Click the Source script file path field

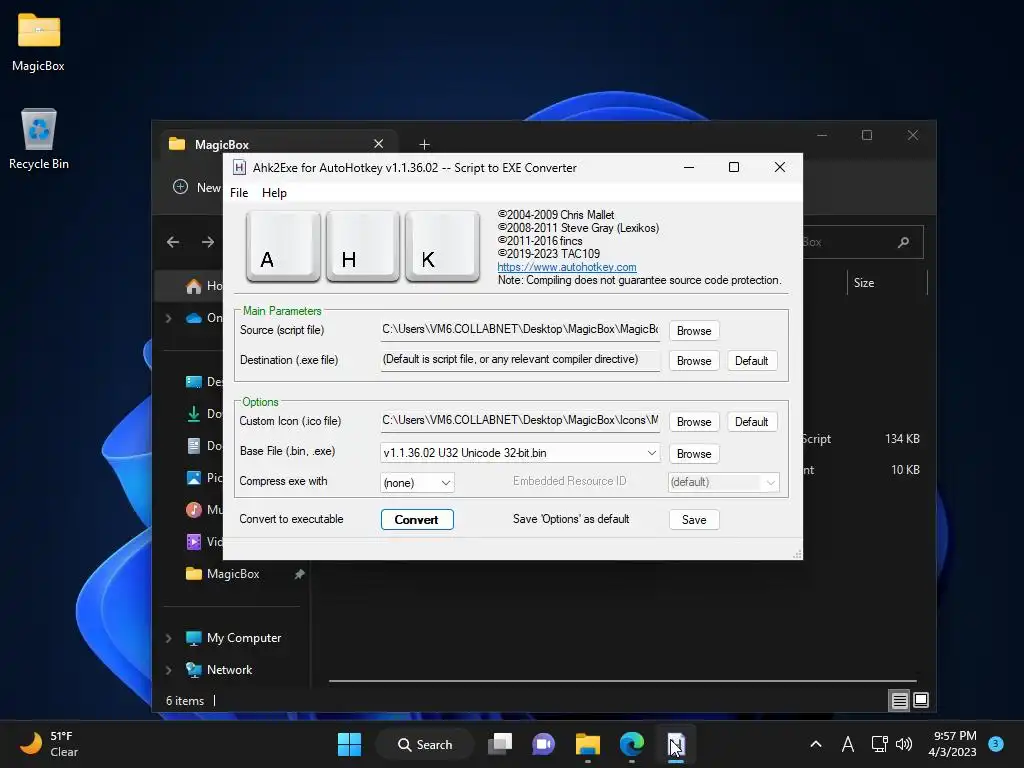point(520,330)
